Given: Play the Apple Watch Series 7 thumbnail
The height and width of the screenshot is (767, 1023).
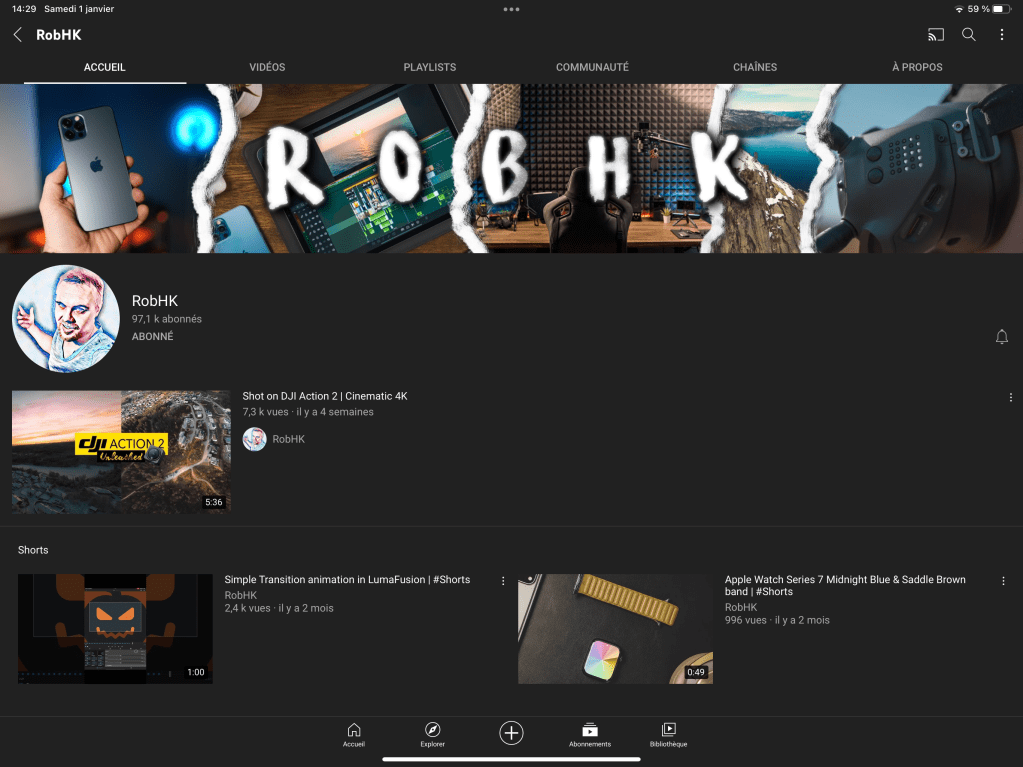Looking at the screenshot, I should coord(615,628).
